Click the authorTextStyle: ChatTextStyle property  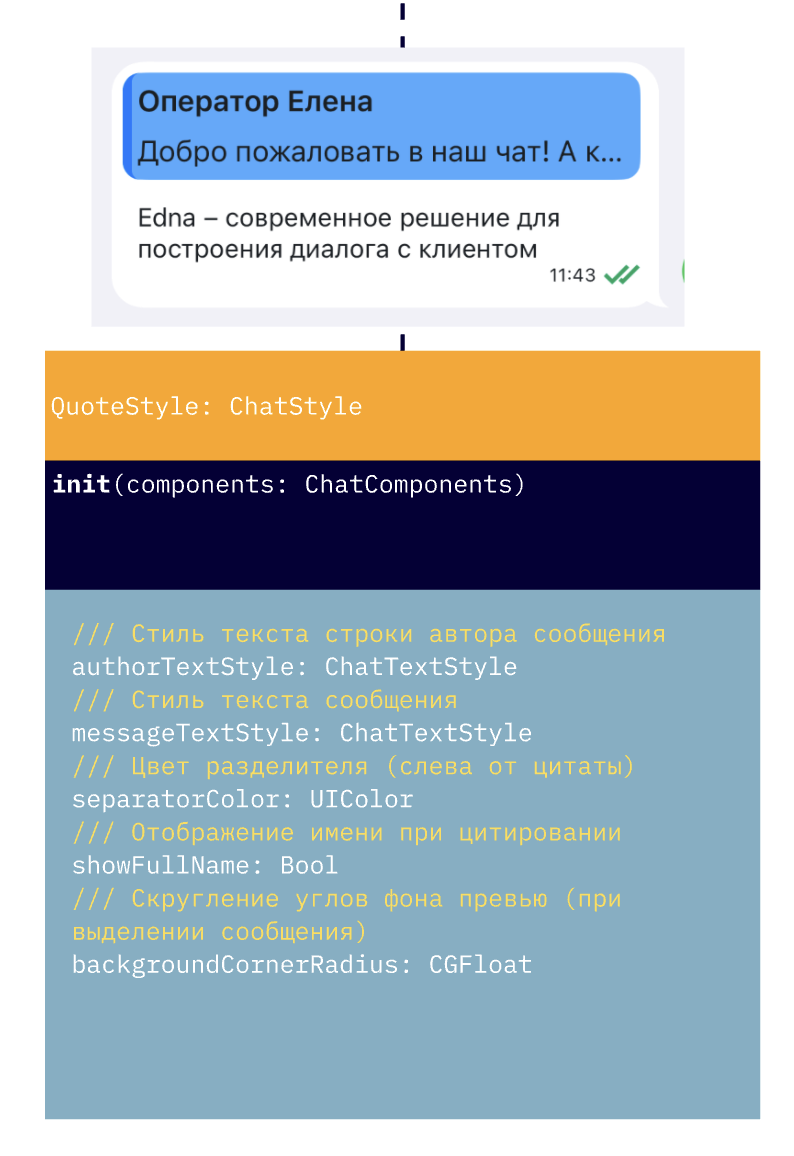tap(294, 667)
